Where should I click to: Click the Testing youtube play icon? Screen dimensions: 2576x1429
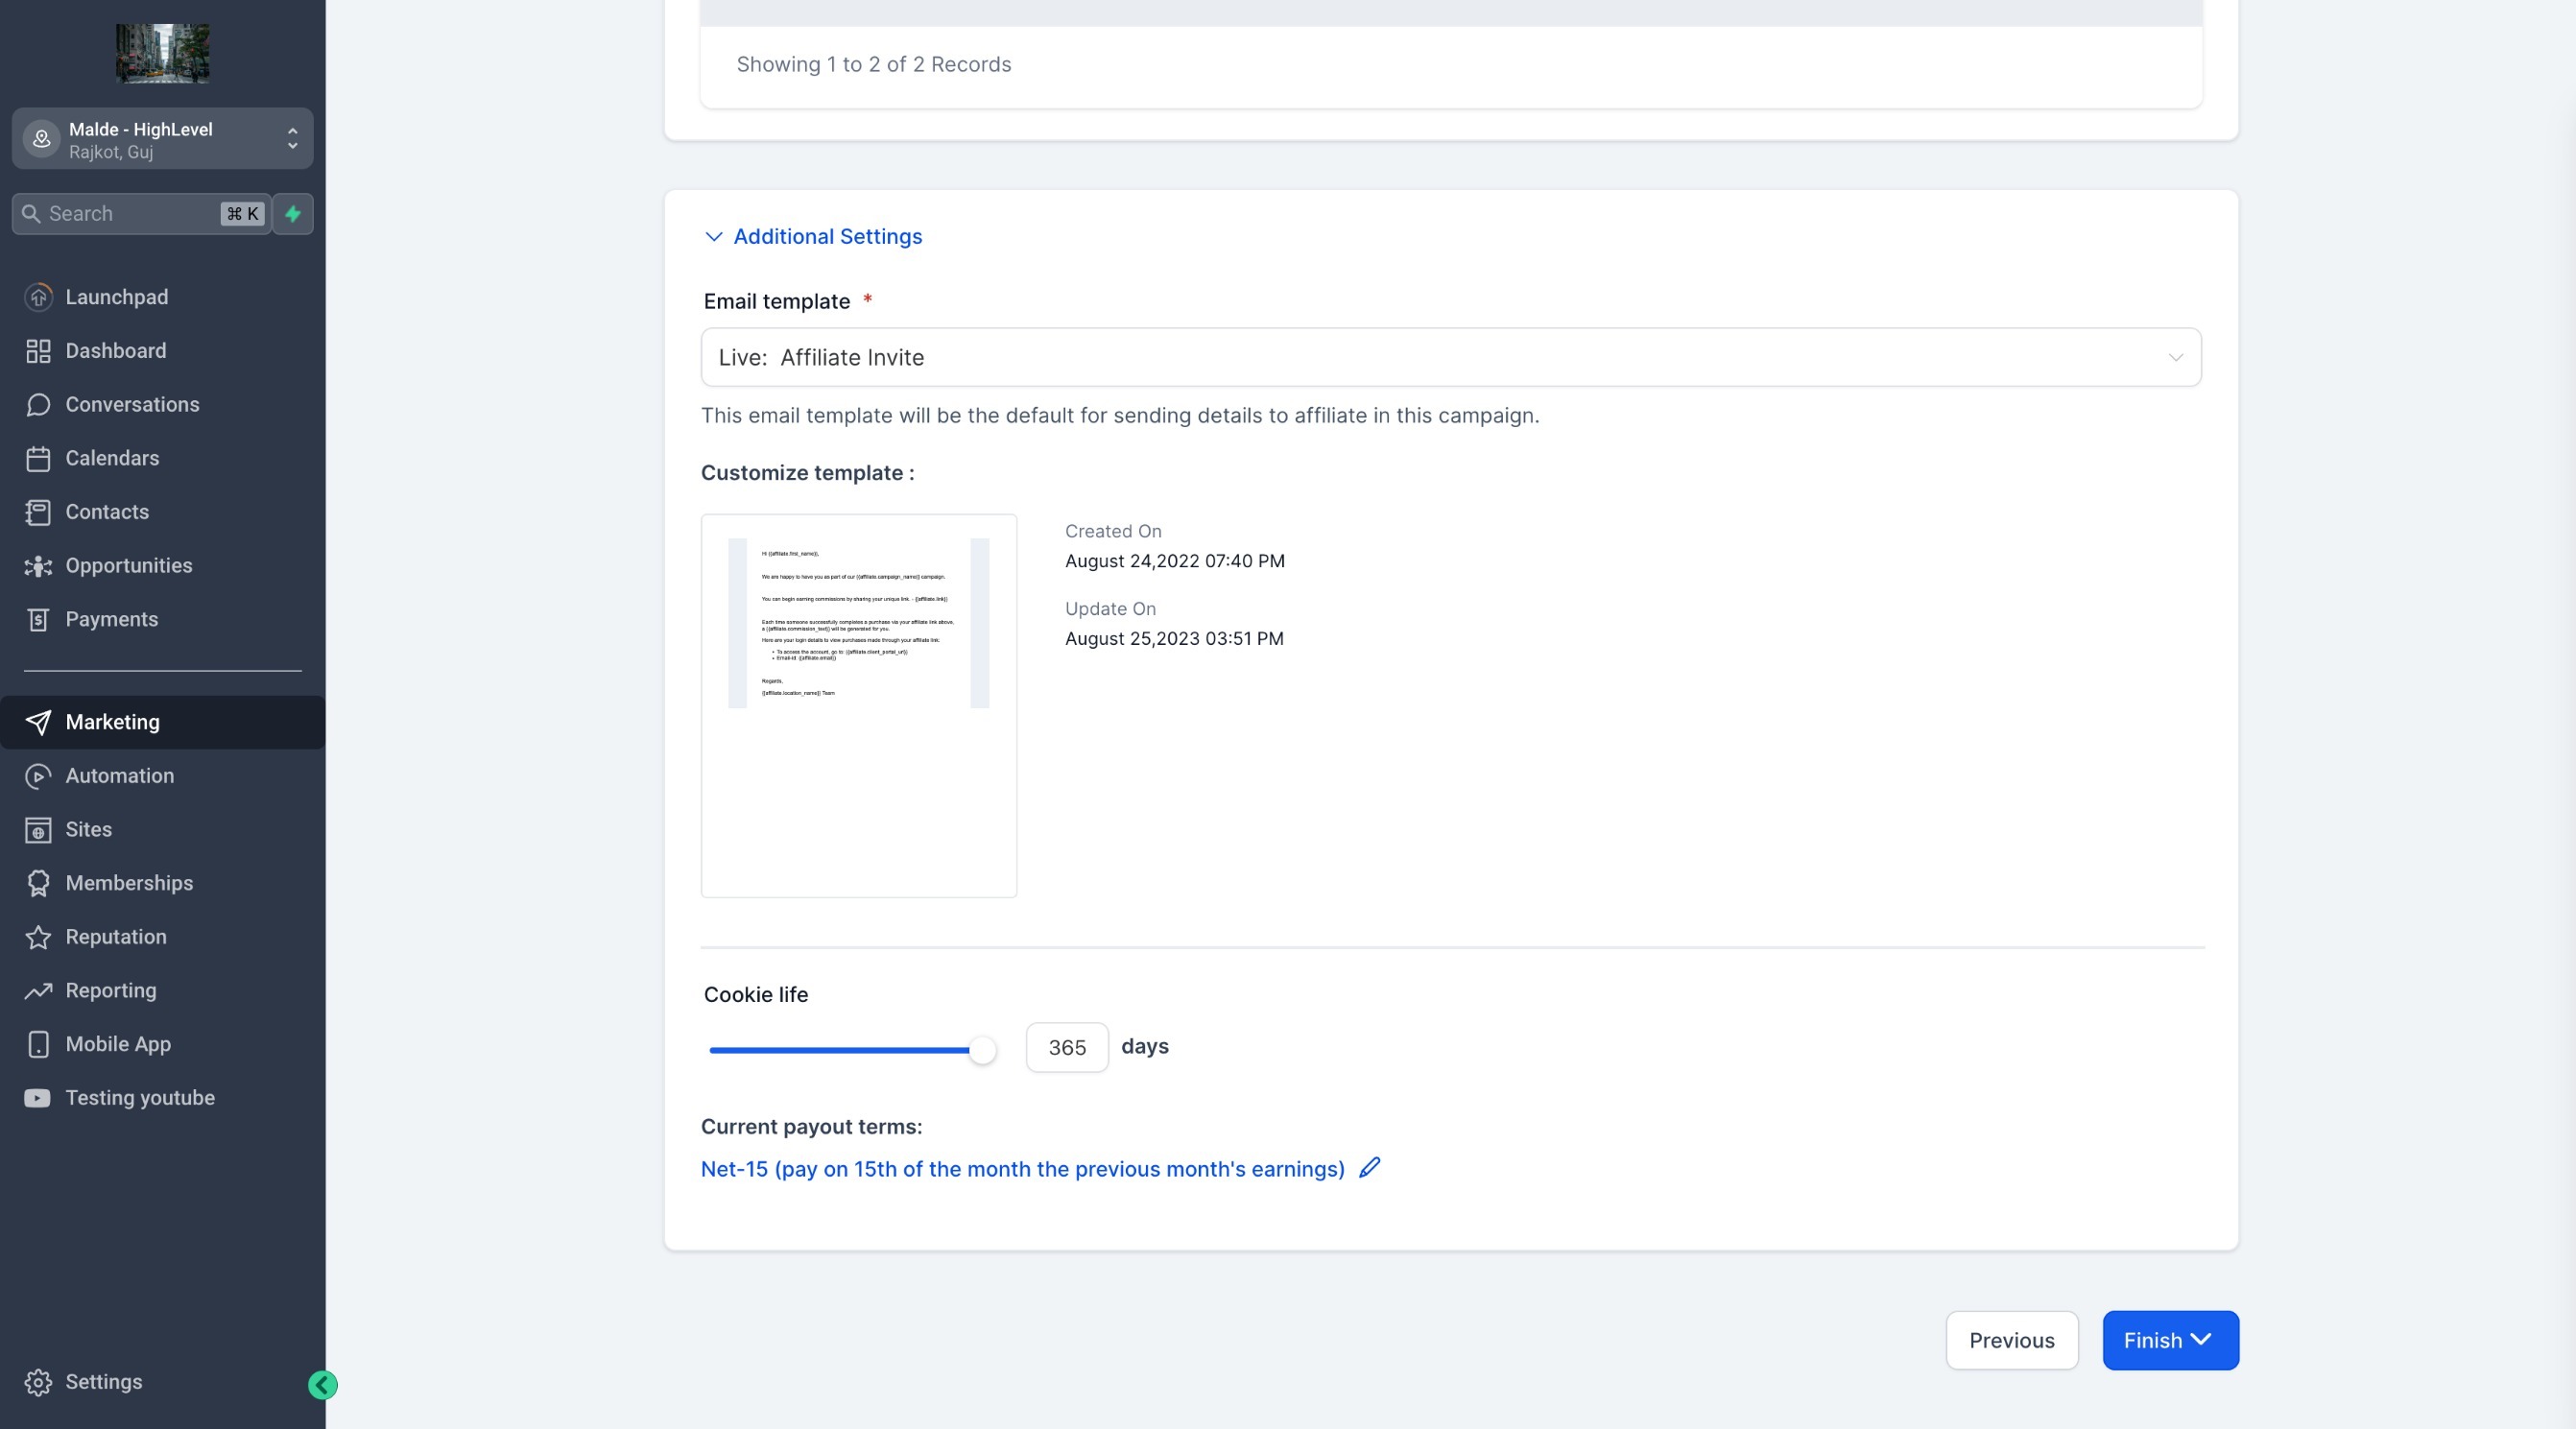pyautogui.click(x=38, y=1098)
